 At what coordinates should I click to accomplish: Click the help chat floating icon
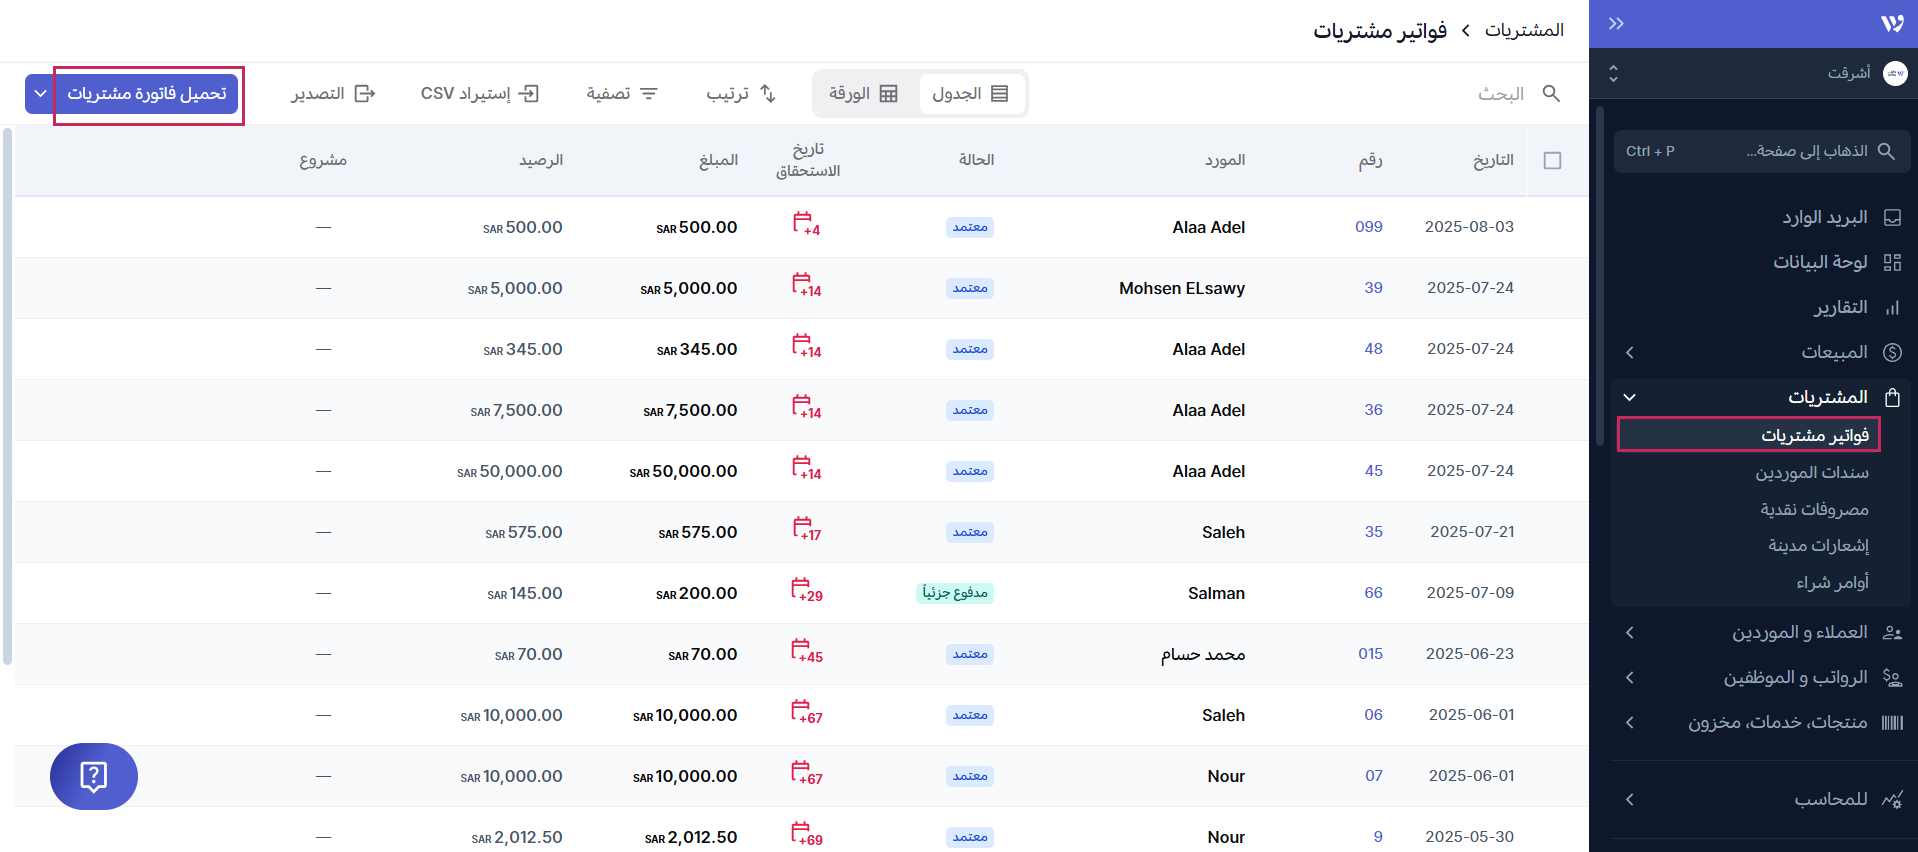click(x=93, y=776)
